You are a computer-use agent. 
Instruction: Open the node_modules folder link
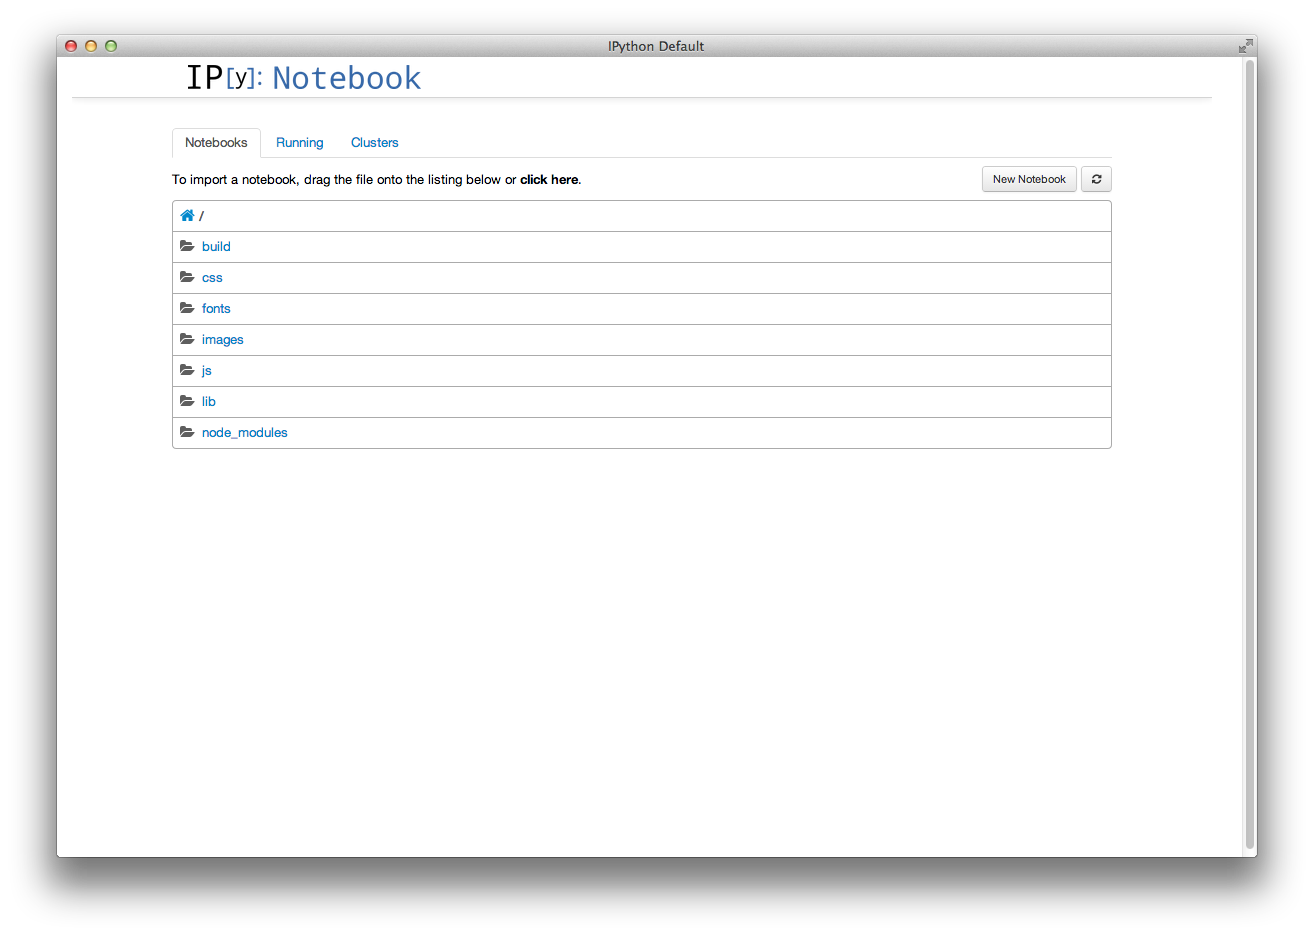tap(245, 433)
